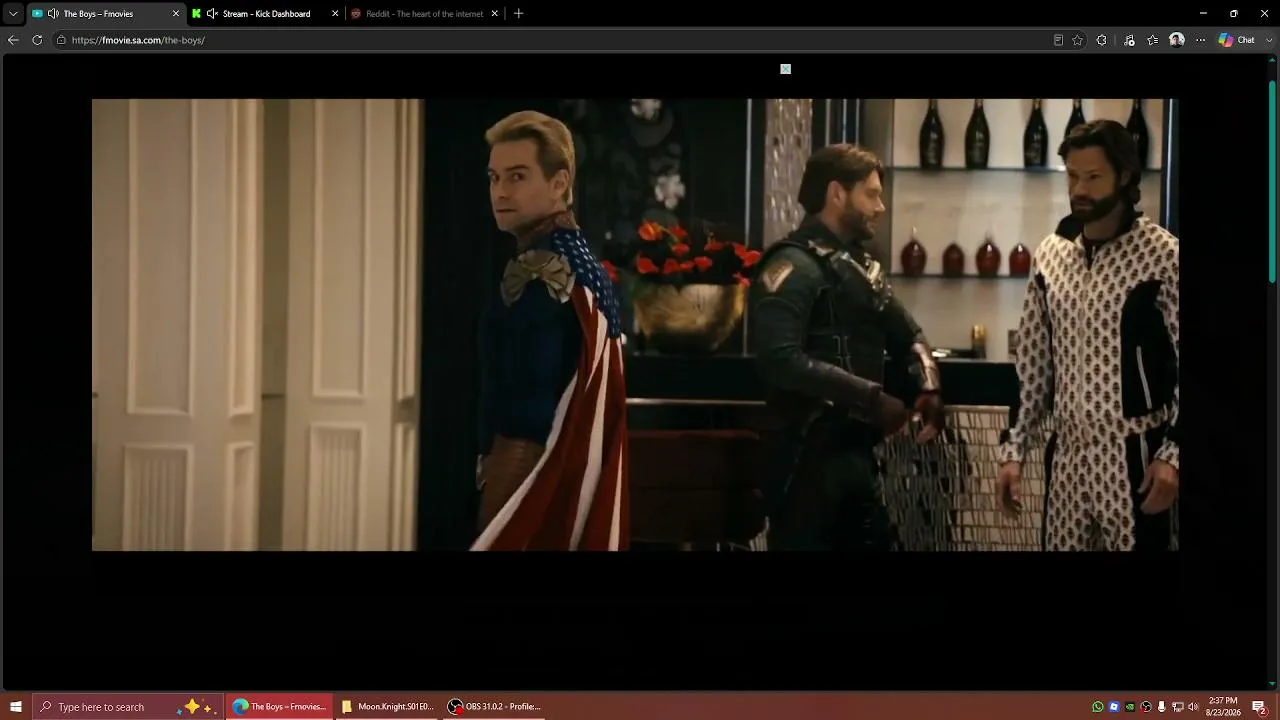The height and width of the screenshot is (720, 1280).
Task: Close the ad overlay above the video
Action: [x=785, y=69]
